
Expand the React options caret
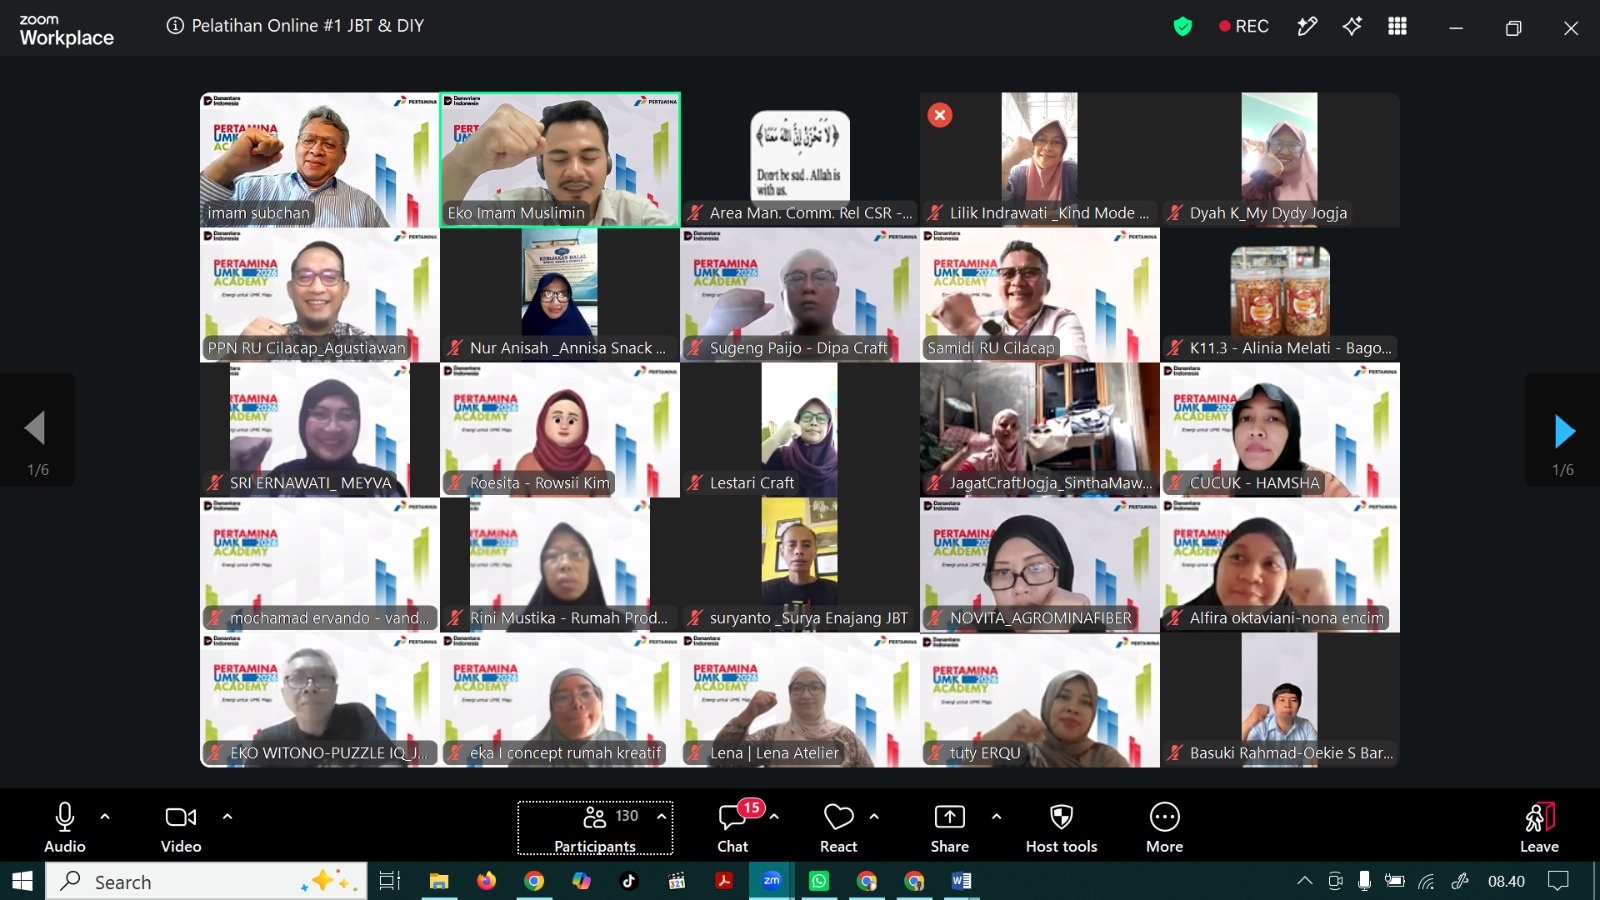[x=874, y=816]
